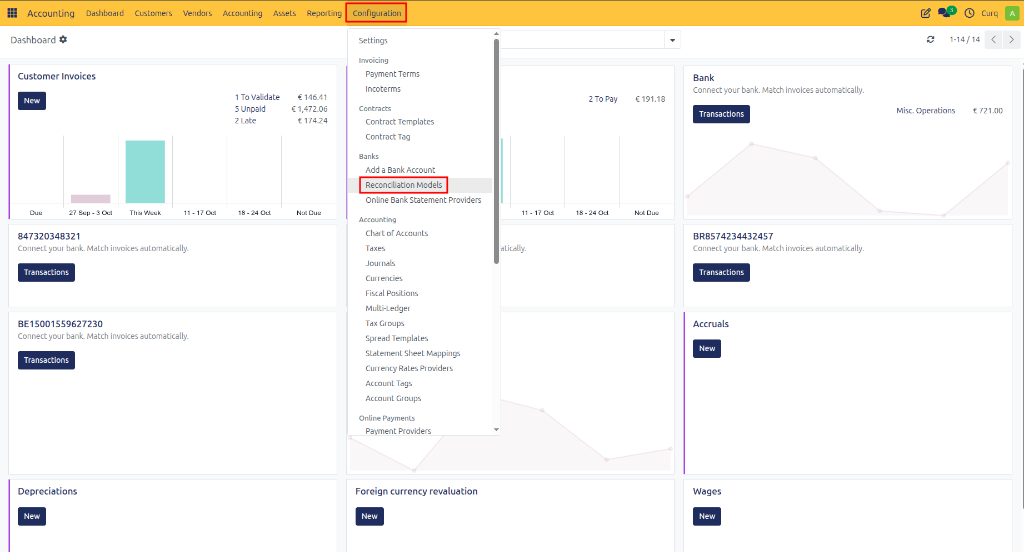Open the chat messages icon

[946, 12]
